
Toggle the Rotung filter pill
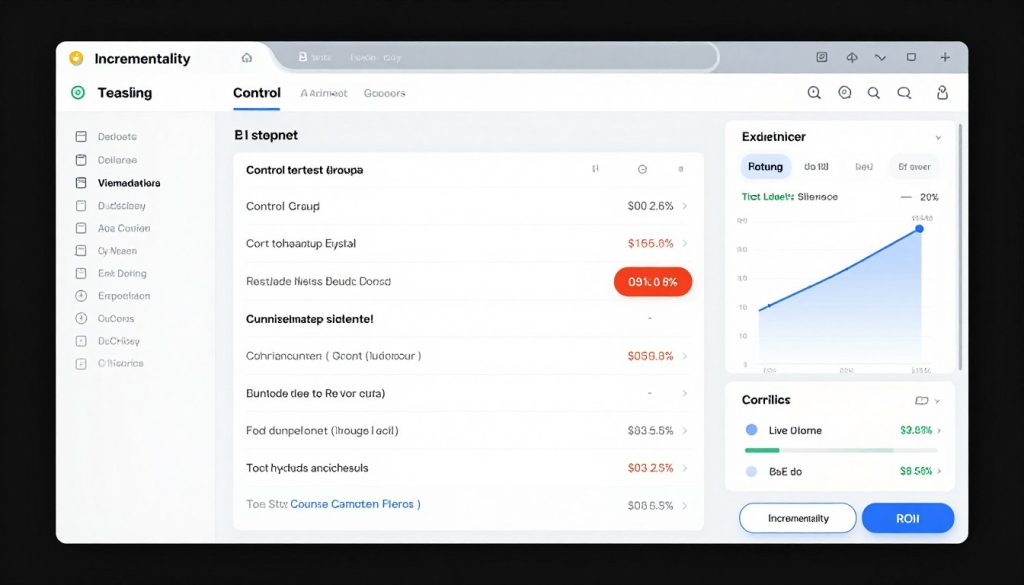click(765, 166)
